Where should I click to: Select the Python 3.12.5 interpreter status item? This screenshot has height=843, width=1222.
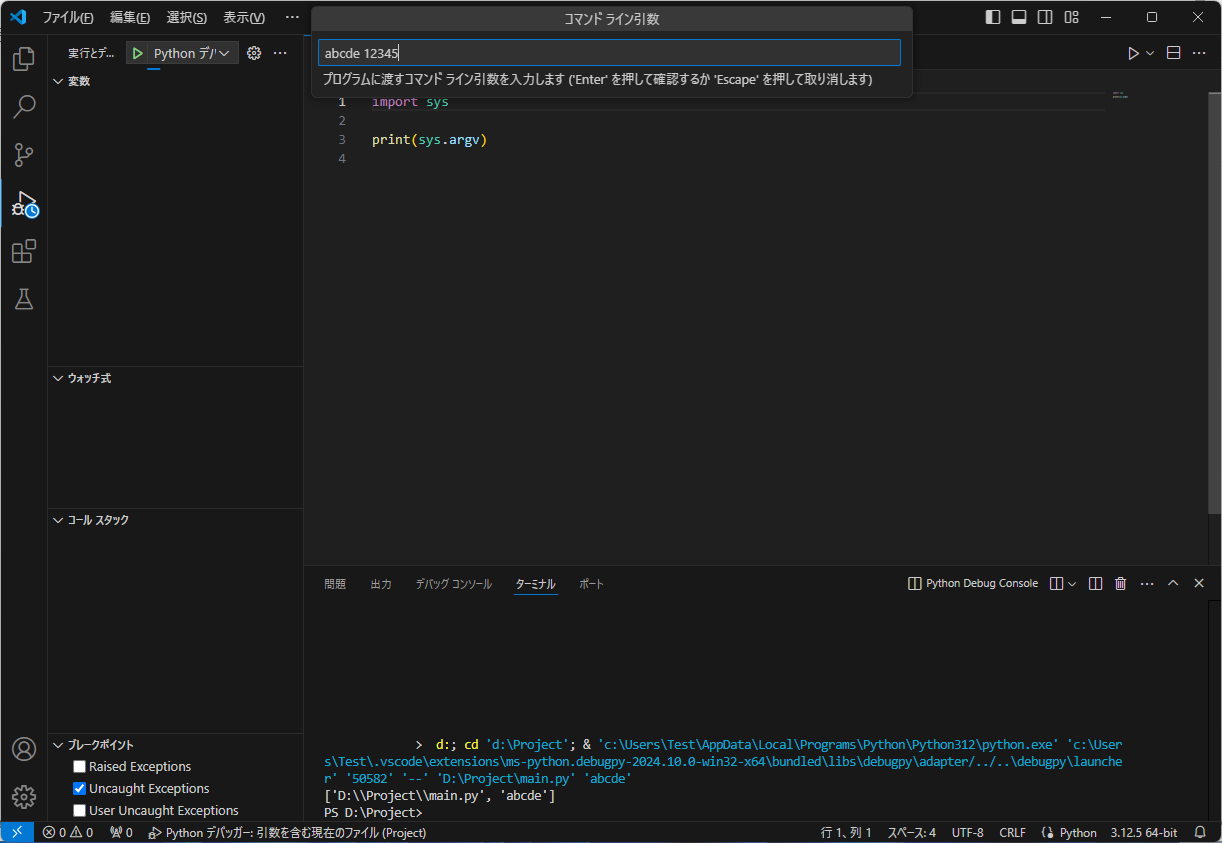click(1144, 832)
